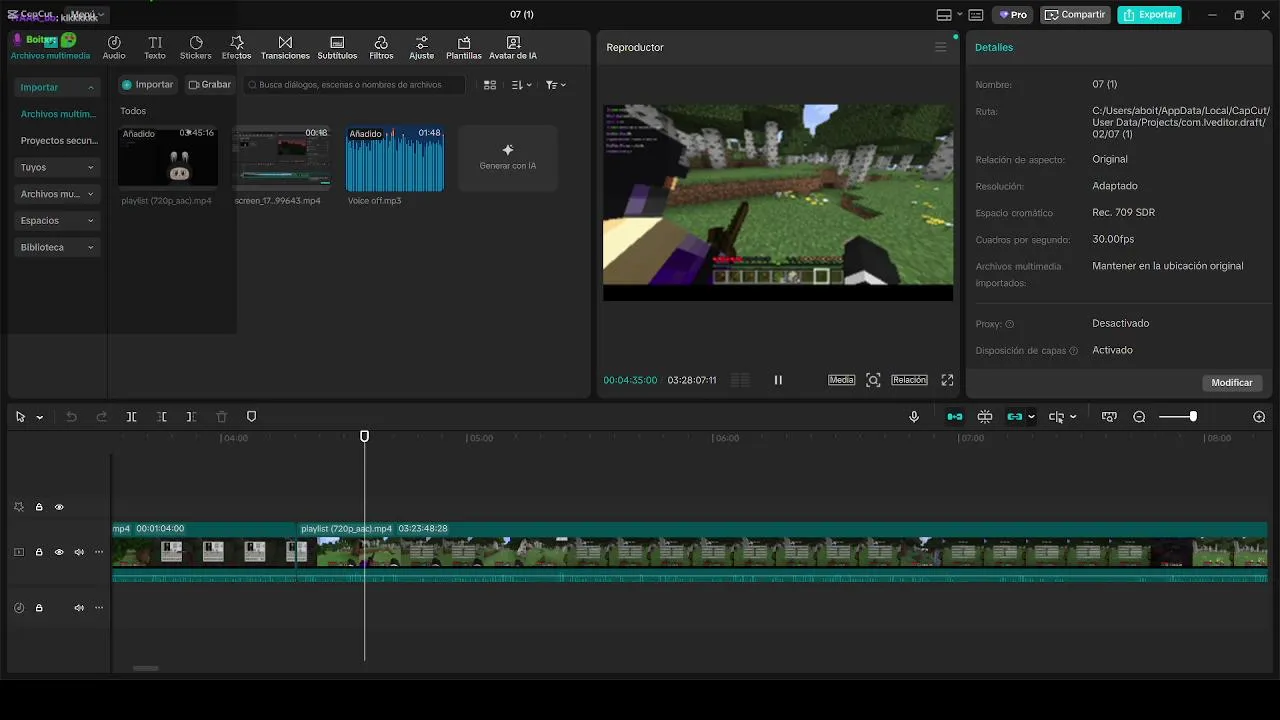This screenshot has height=720, width=1280.
Task: Open the Ajuste panel
Action: pyautogui.click(x=422, y=48)
